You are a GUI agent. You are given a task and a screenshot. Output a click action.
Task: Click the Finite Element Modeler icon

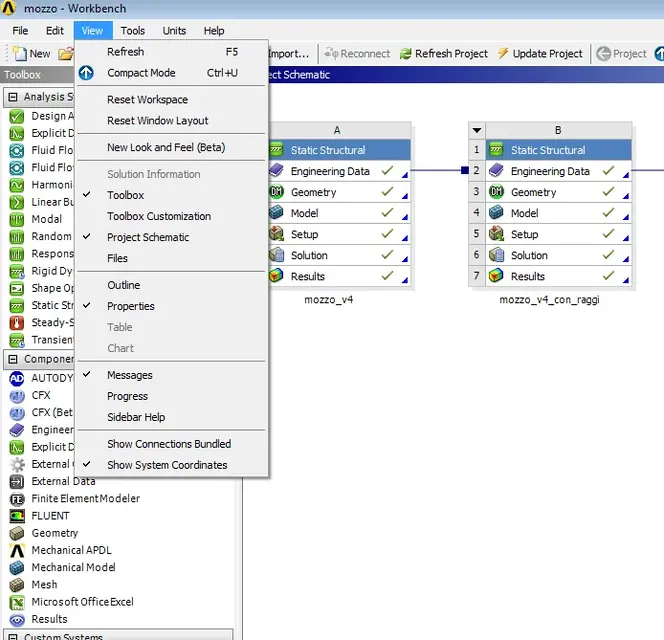point(17,499)
